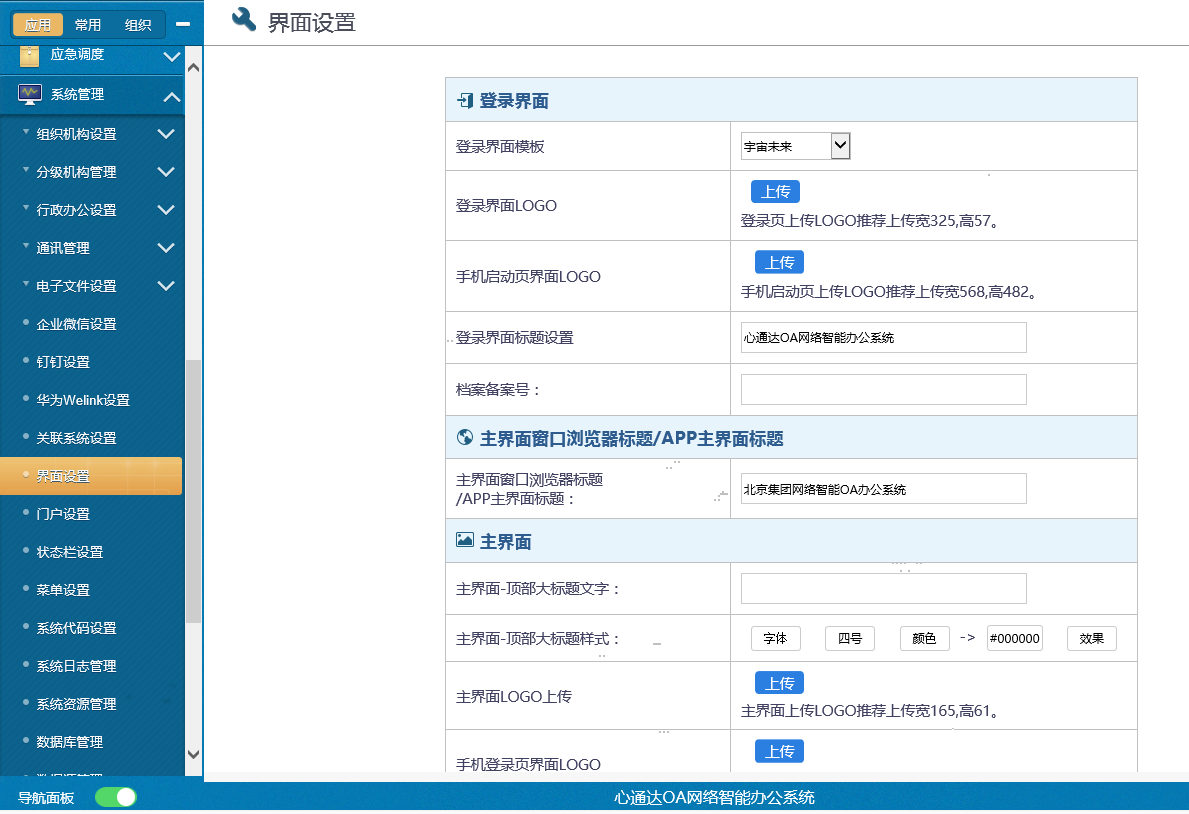Click the globe icon next to 主界面窗口浏览器标题

pos(465,438)
